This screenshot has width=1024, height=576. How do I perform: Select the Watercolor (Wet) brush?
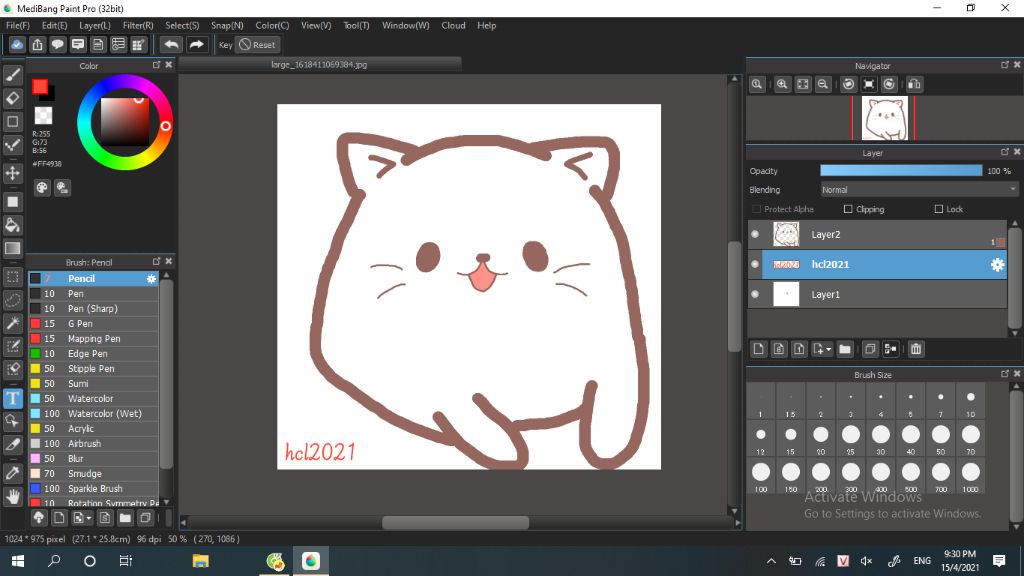pos(93,414)
